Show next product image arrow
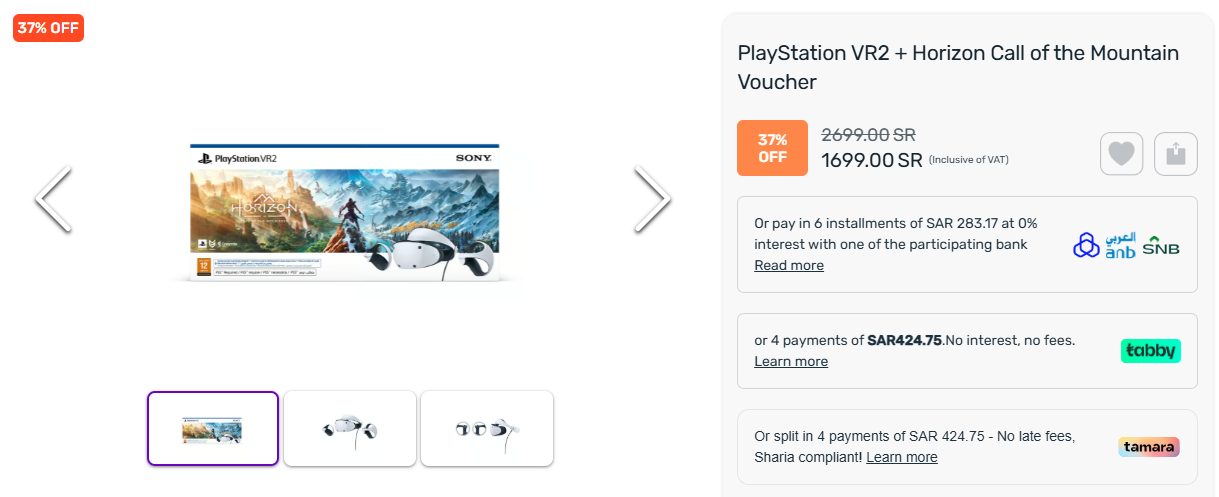 tap(652, 200)
